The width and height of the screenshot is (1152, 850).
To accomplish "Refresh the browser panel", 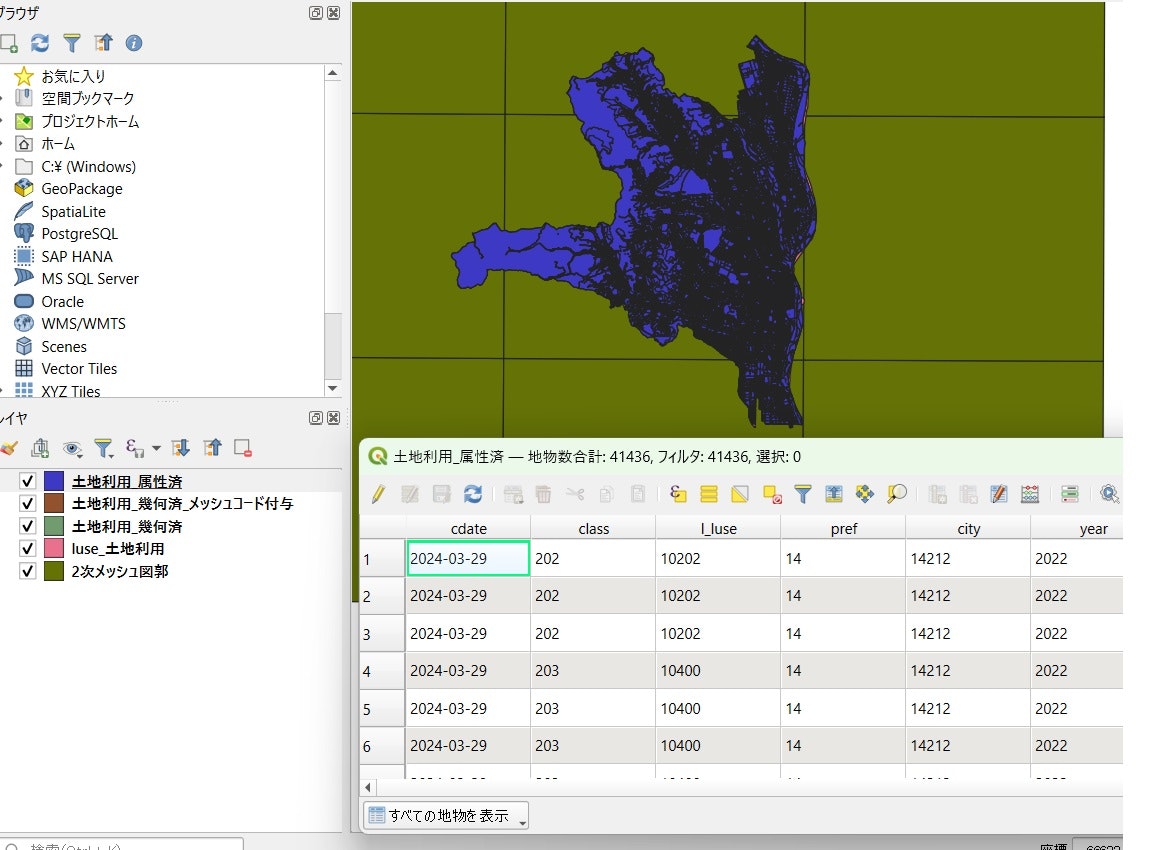I will tap(40, 43).
